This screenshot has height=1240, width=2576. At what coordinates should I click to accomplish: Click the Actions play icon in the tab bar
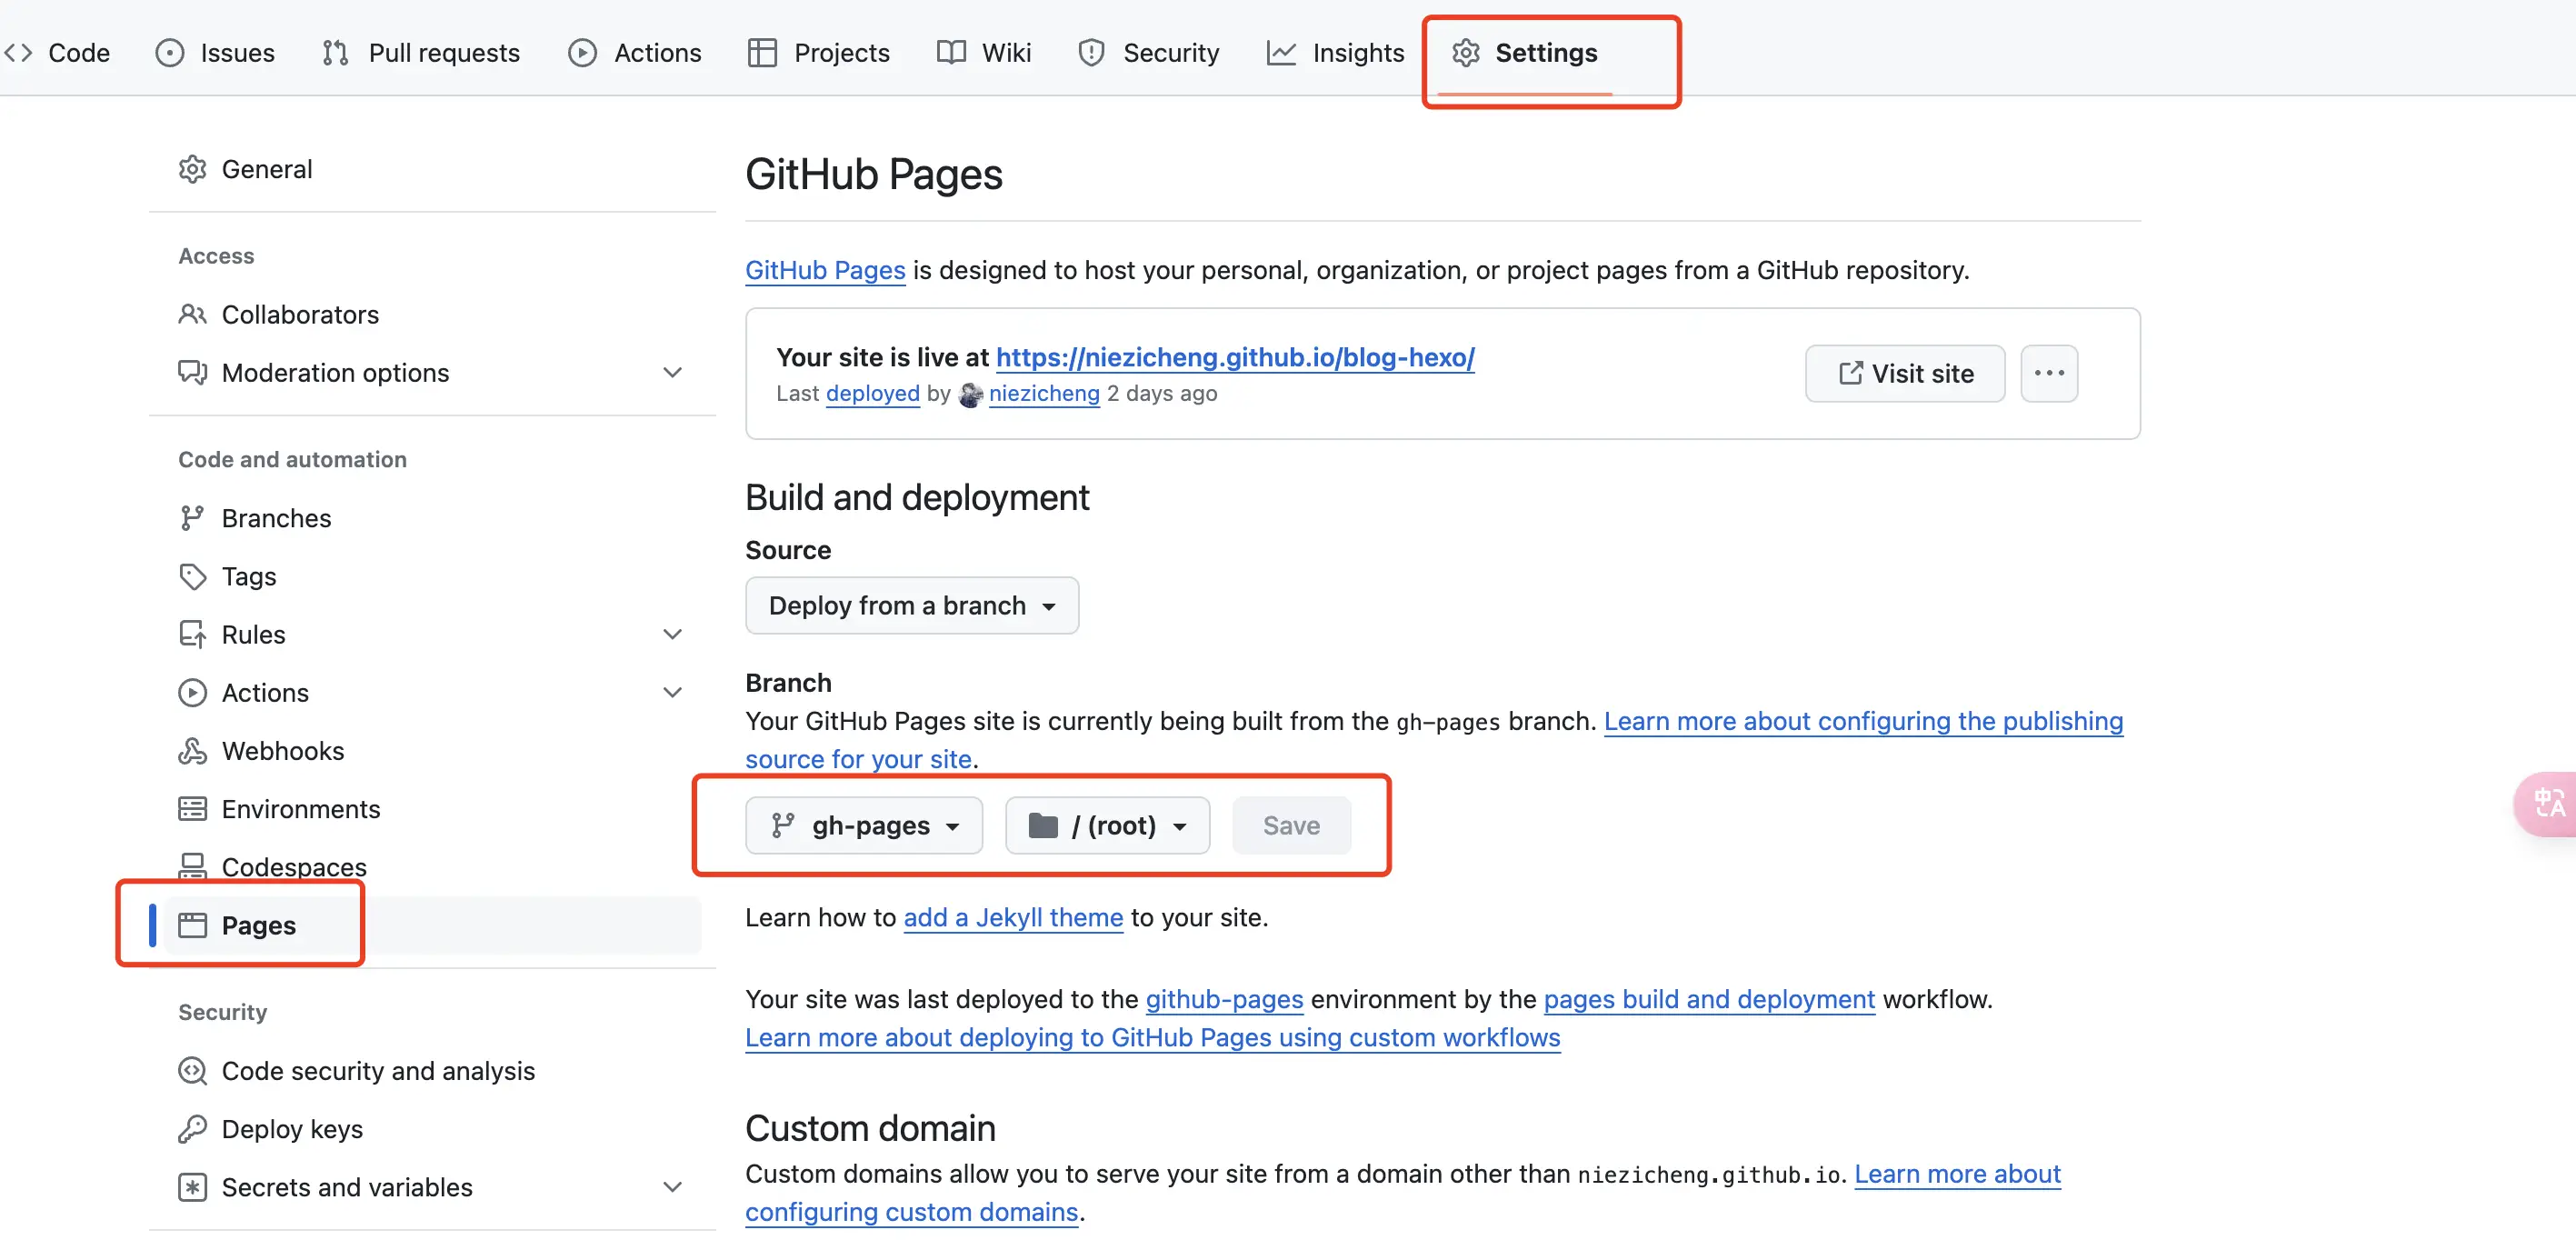[x=582, y=52]
